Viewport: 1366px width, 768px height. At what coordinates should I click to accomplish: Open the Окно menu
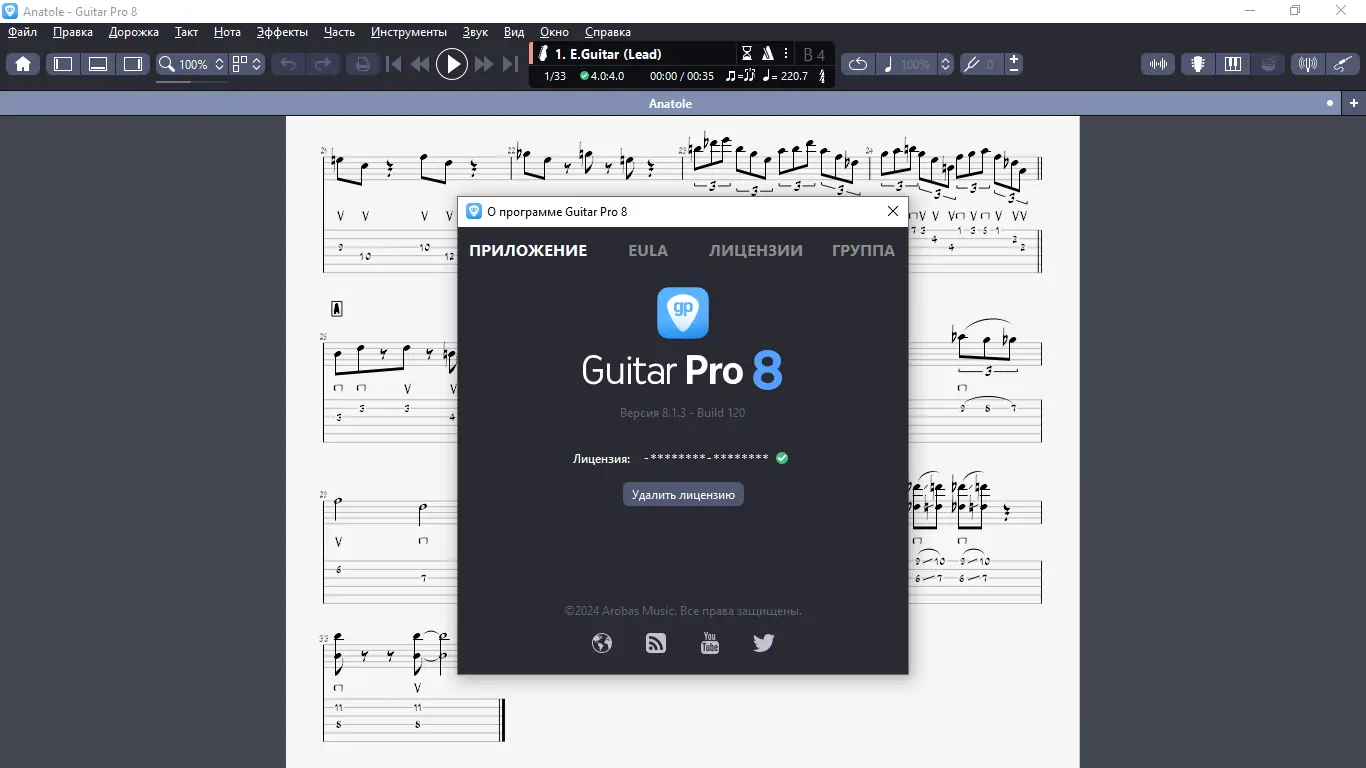555,32
